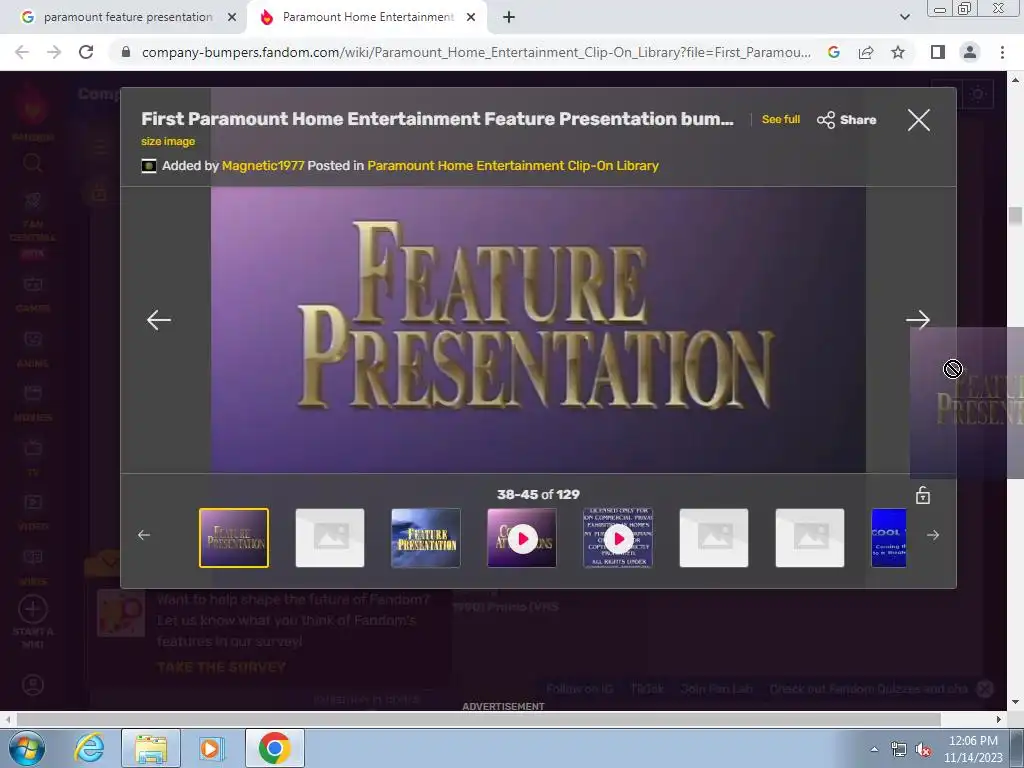This screenshot has height=768, width=1024.
Task: Open File Explorer from the taskbar
Action: [x=151, y=748]
